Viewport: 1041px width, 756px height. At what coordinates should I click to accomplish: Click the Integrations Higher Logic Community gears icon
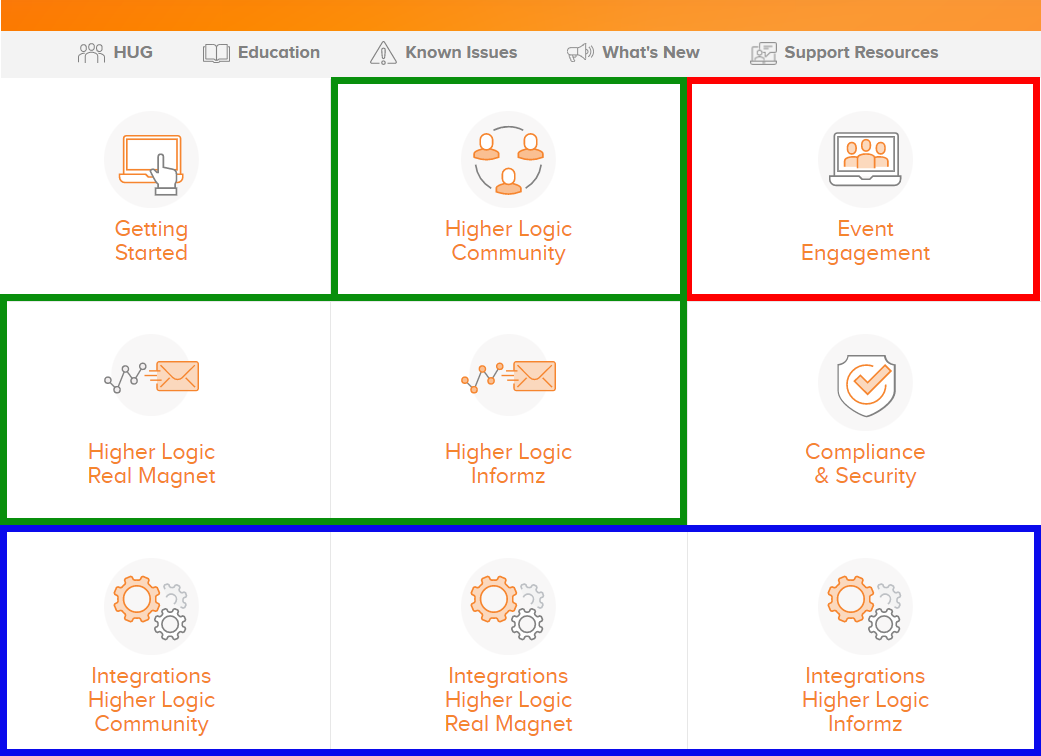(x=151, y=607)
